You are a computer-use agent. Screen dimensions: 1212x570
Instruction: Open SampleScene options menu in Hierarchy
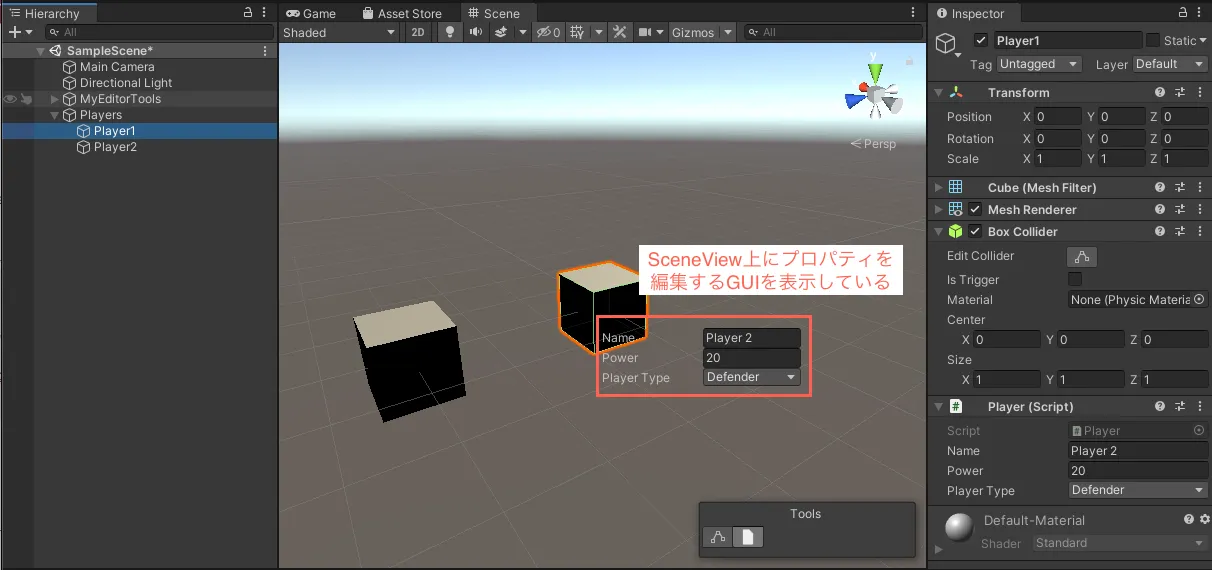(x=264, y=51)
